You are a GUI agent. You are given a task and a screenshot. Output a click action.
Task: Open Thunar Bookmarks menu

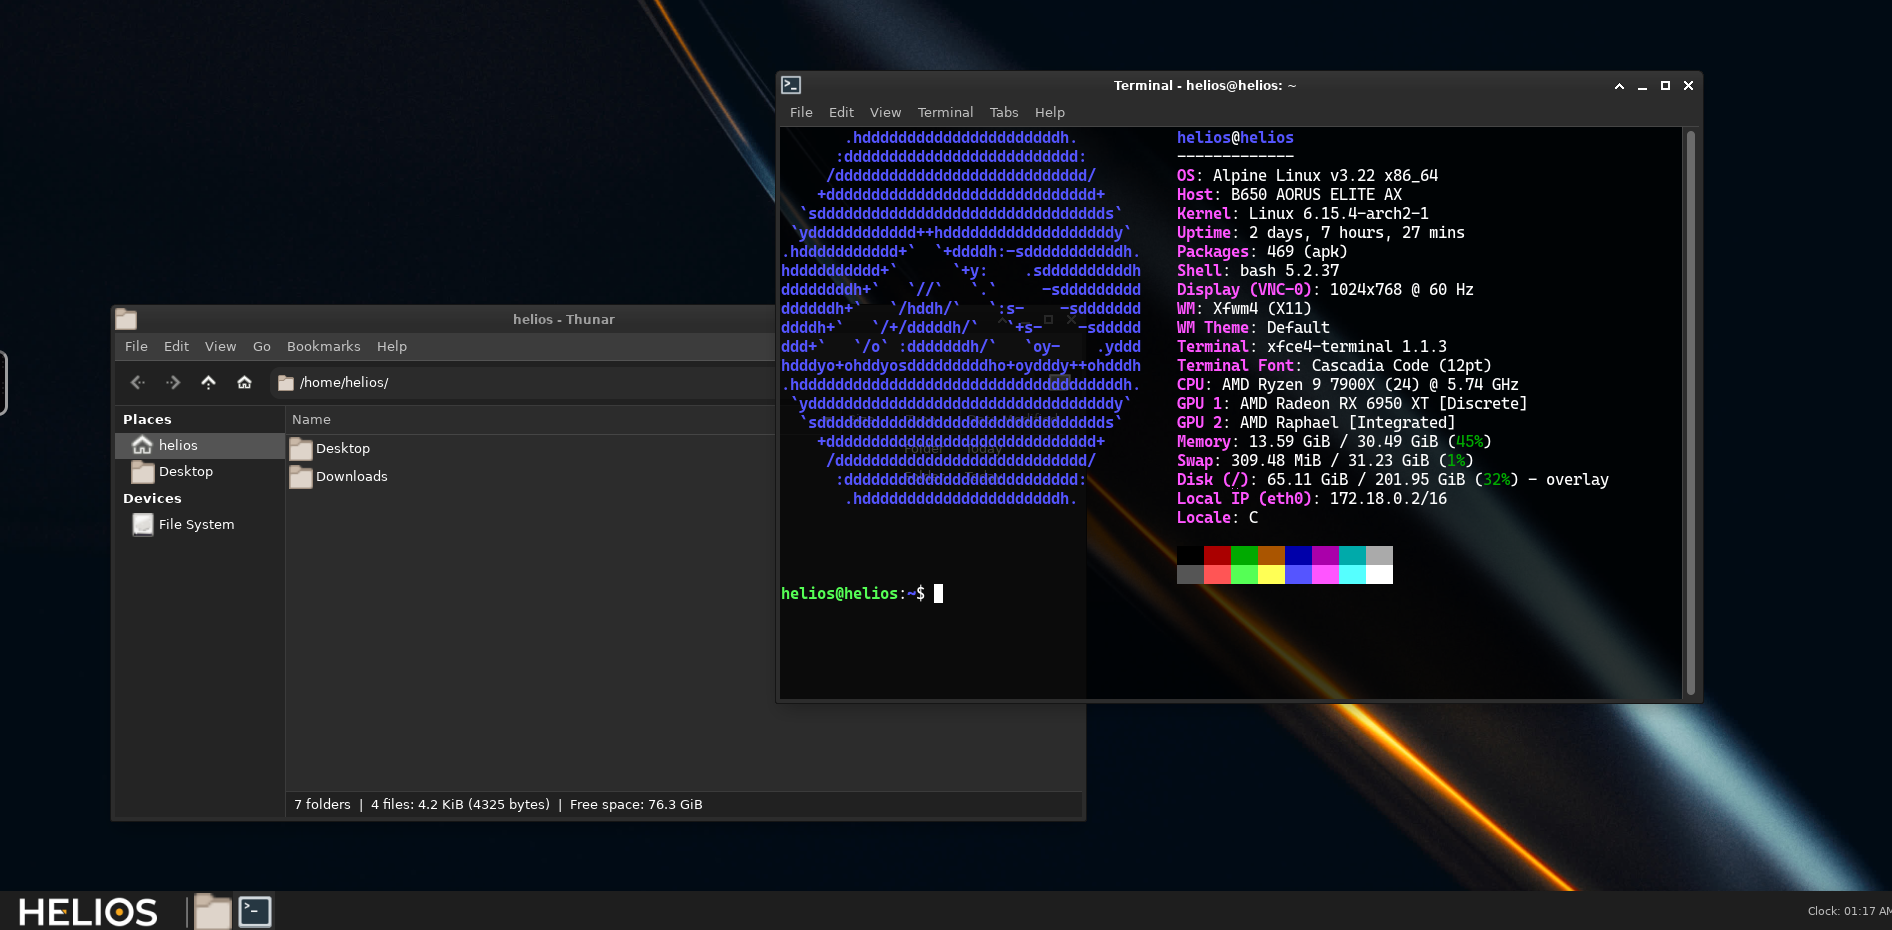[323, 346]
